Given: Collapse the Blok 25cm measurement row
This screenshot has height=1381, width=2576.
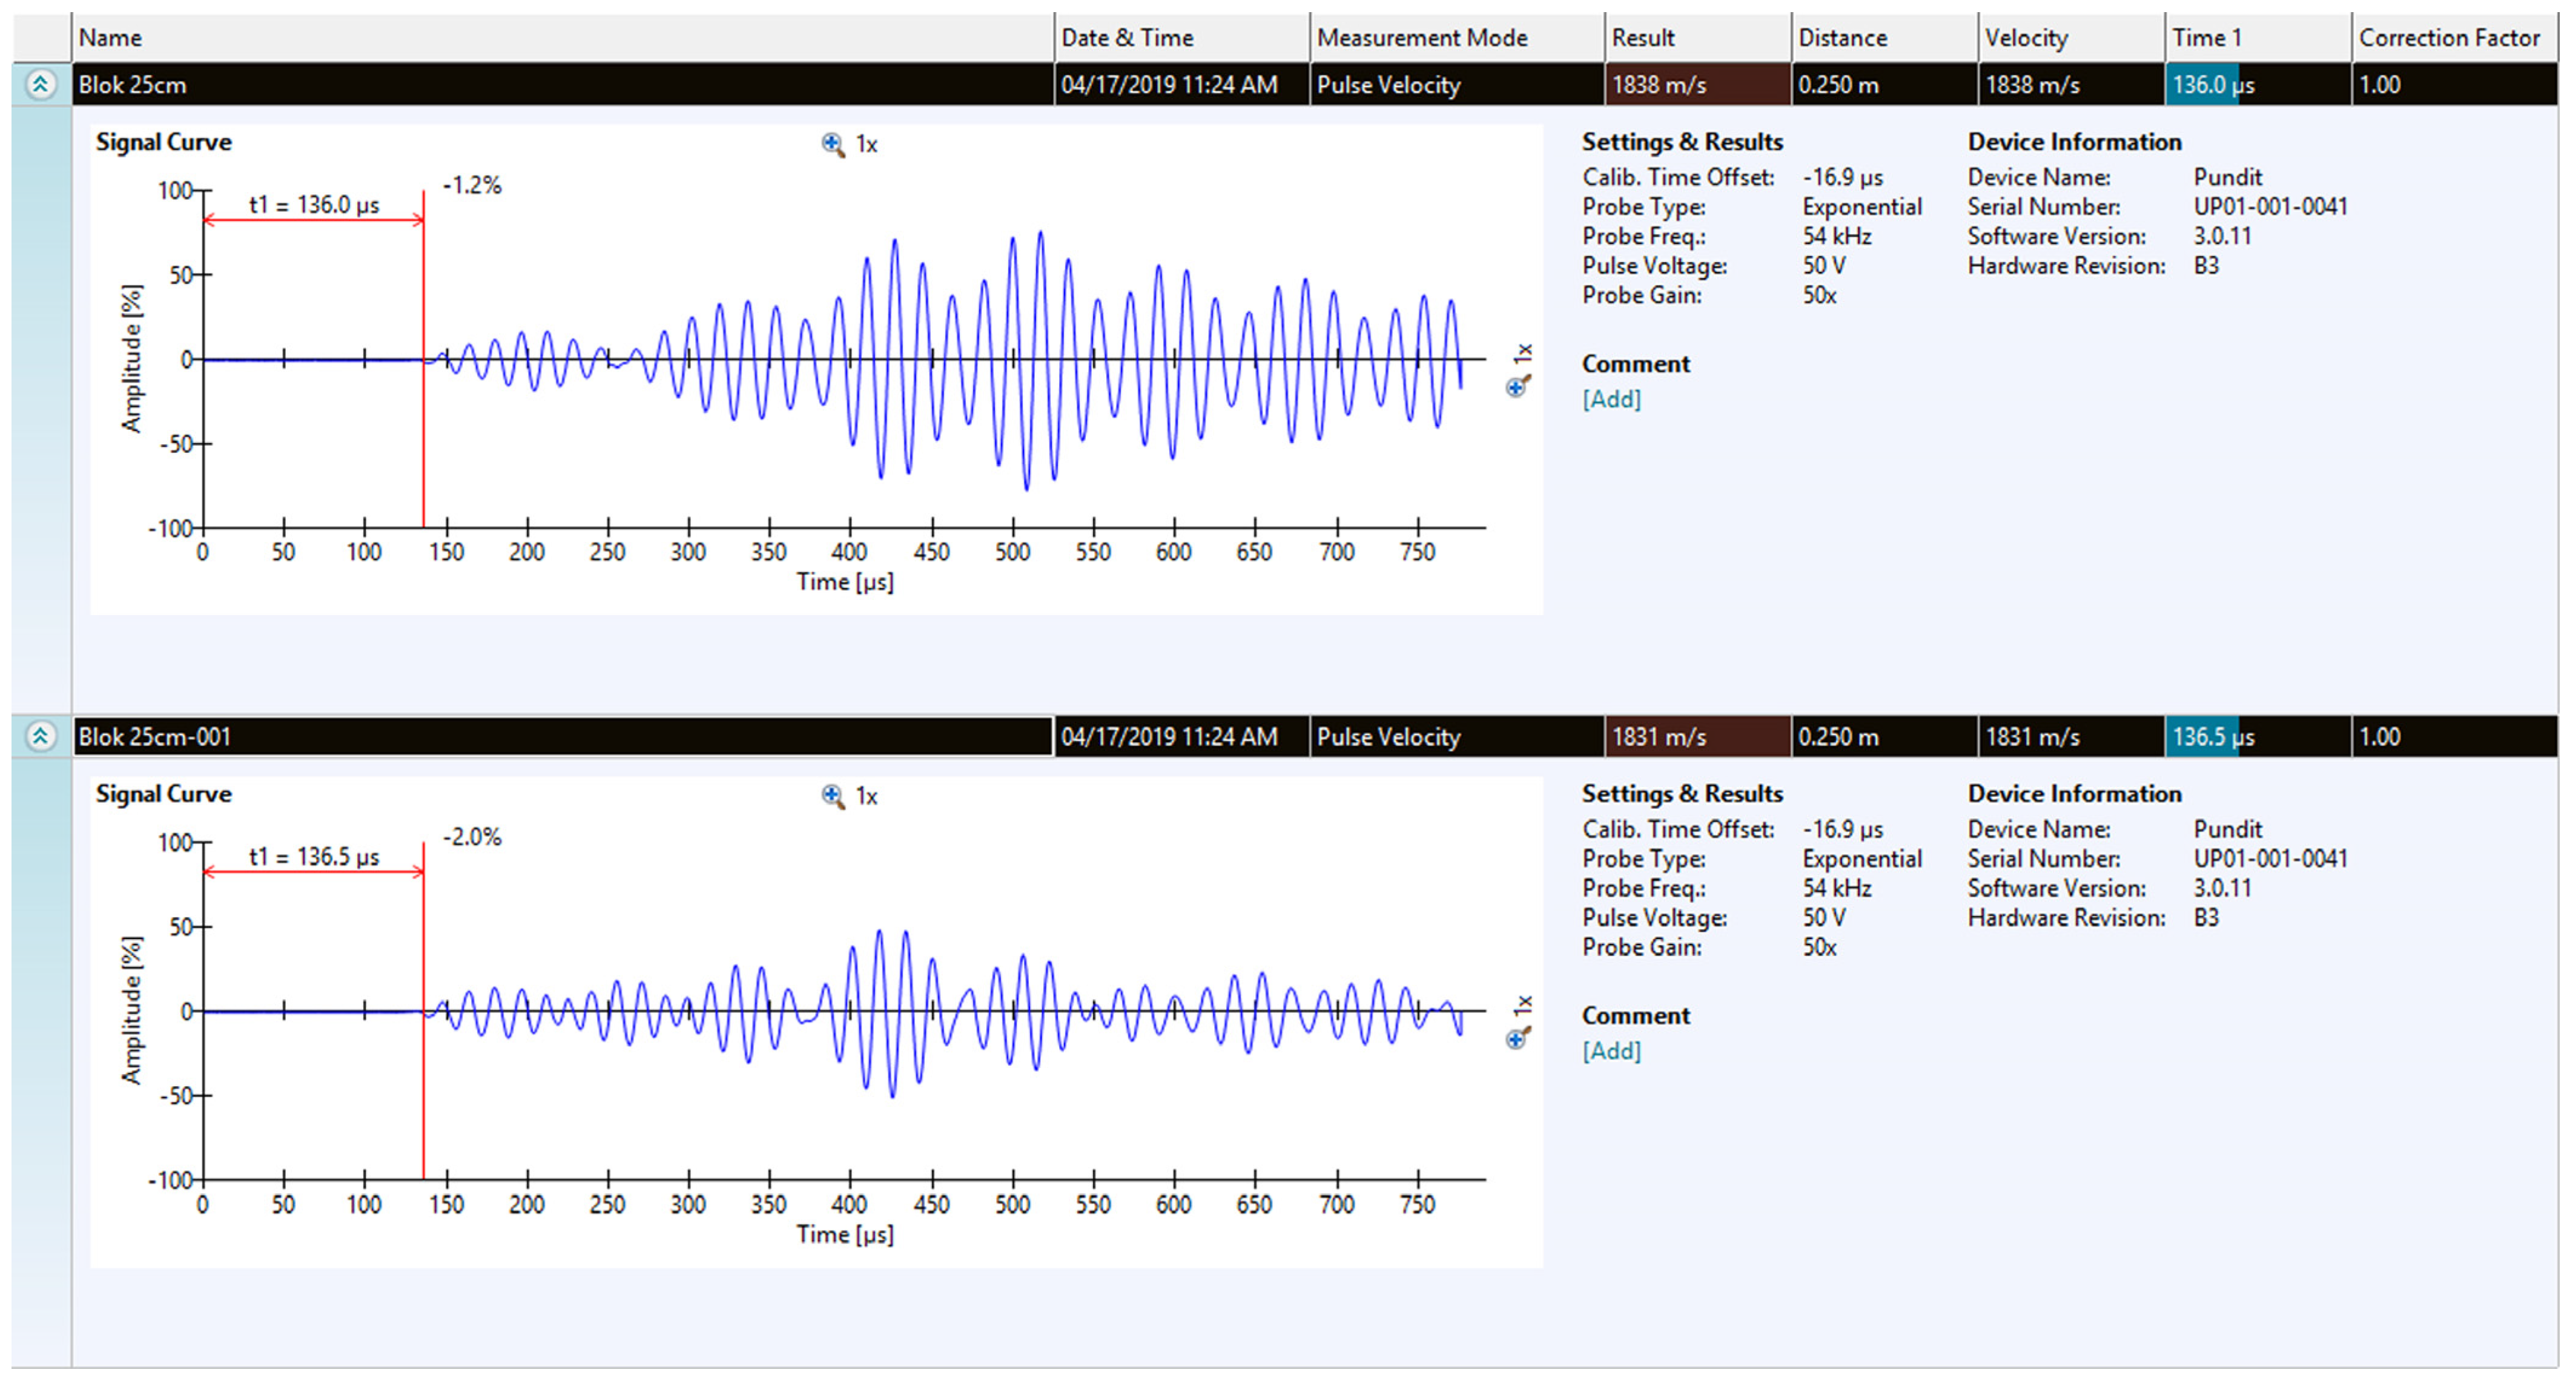Looking at the screenshot, I should pyautogui.click(x=40, y=85).
